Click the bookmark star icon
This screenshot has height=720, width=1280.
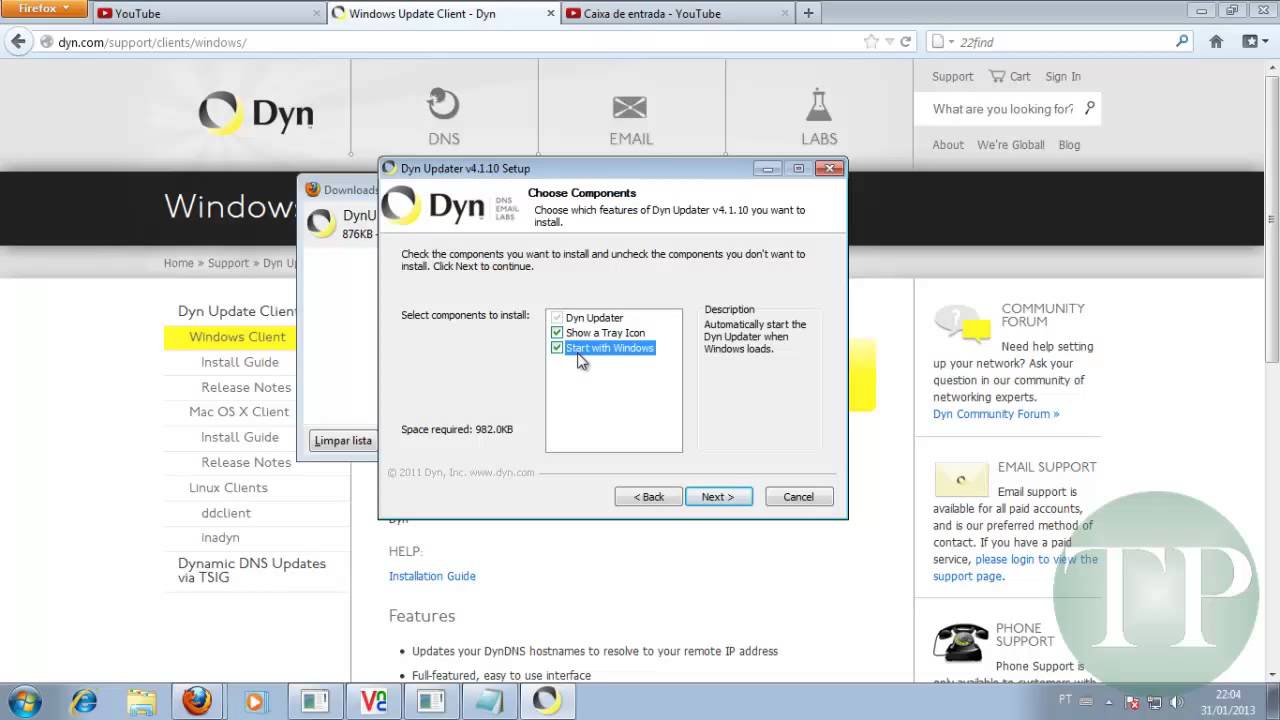coord(872,42)
